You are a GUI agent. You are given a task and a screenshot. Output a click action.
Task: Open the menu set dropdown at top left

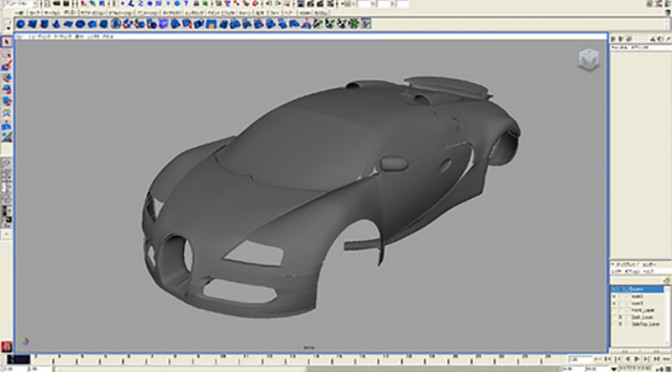point(20,4)
